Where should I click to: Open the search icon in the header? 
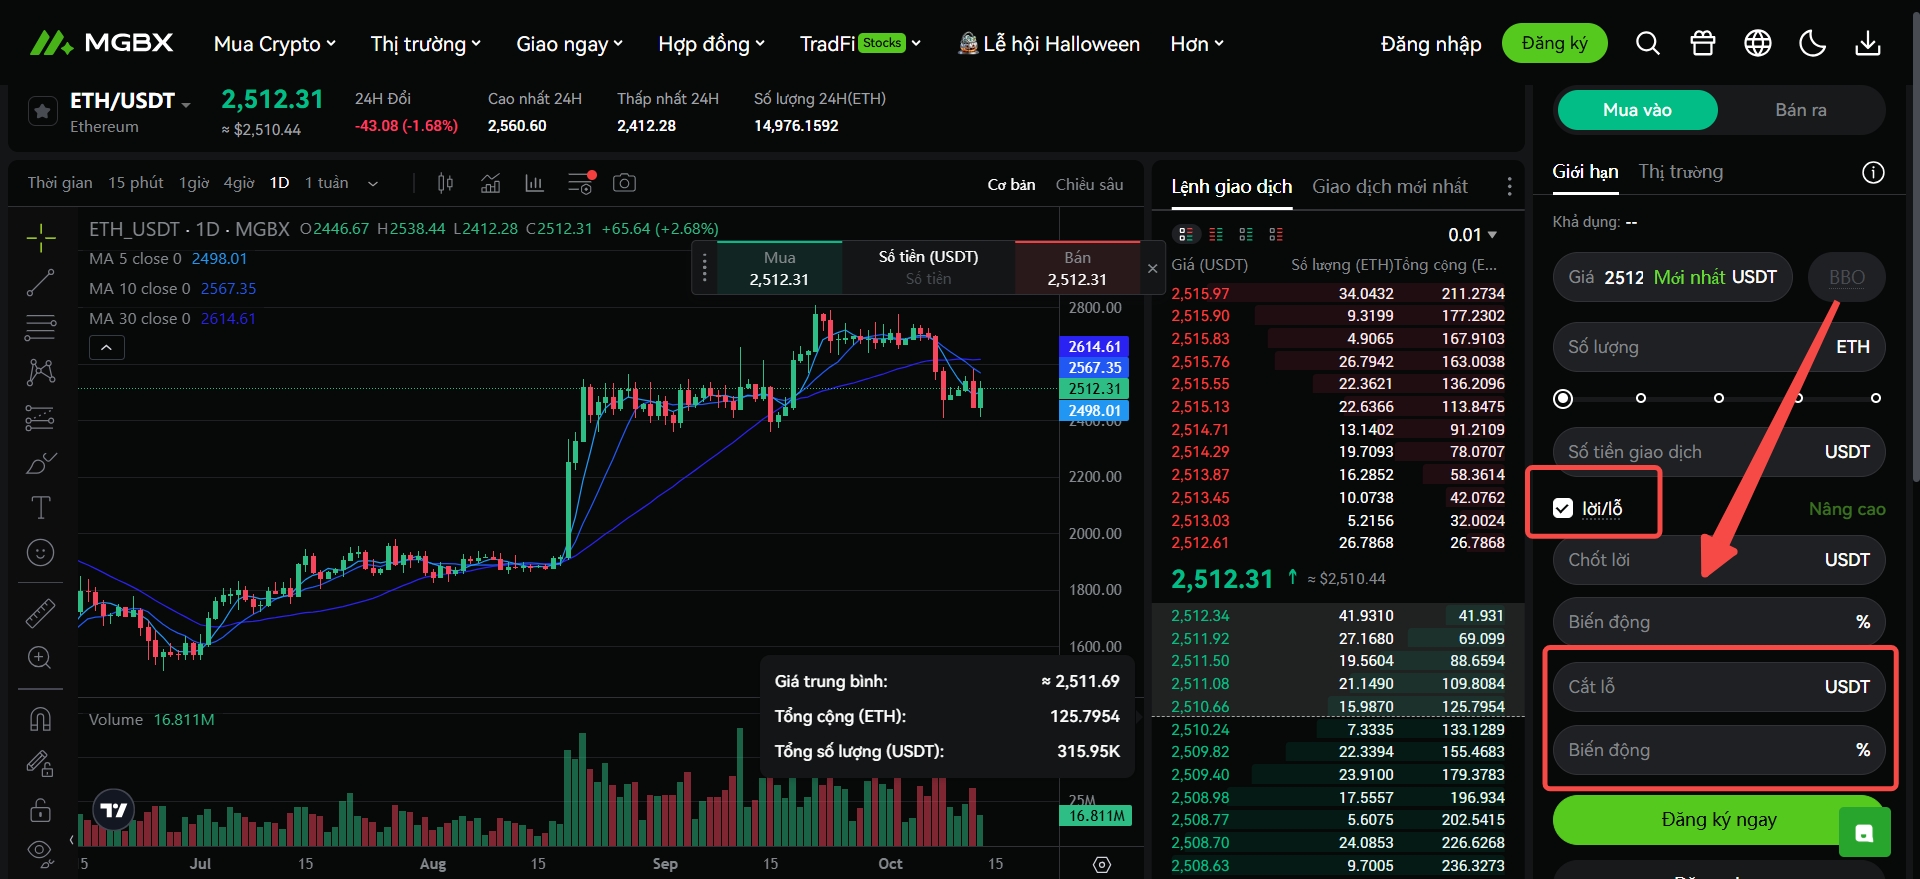coord(1647,43)
